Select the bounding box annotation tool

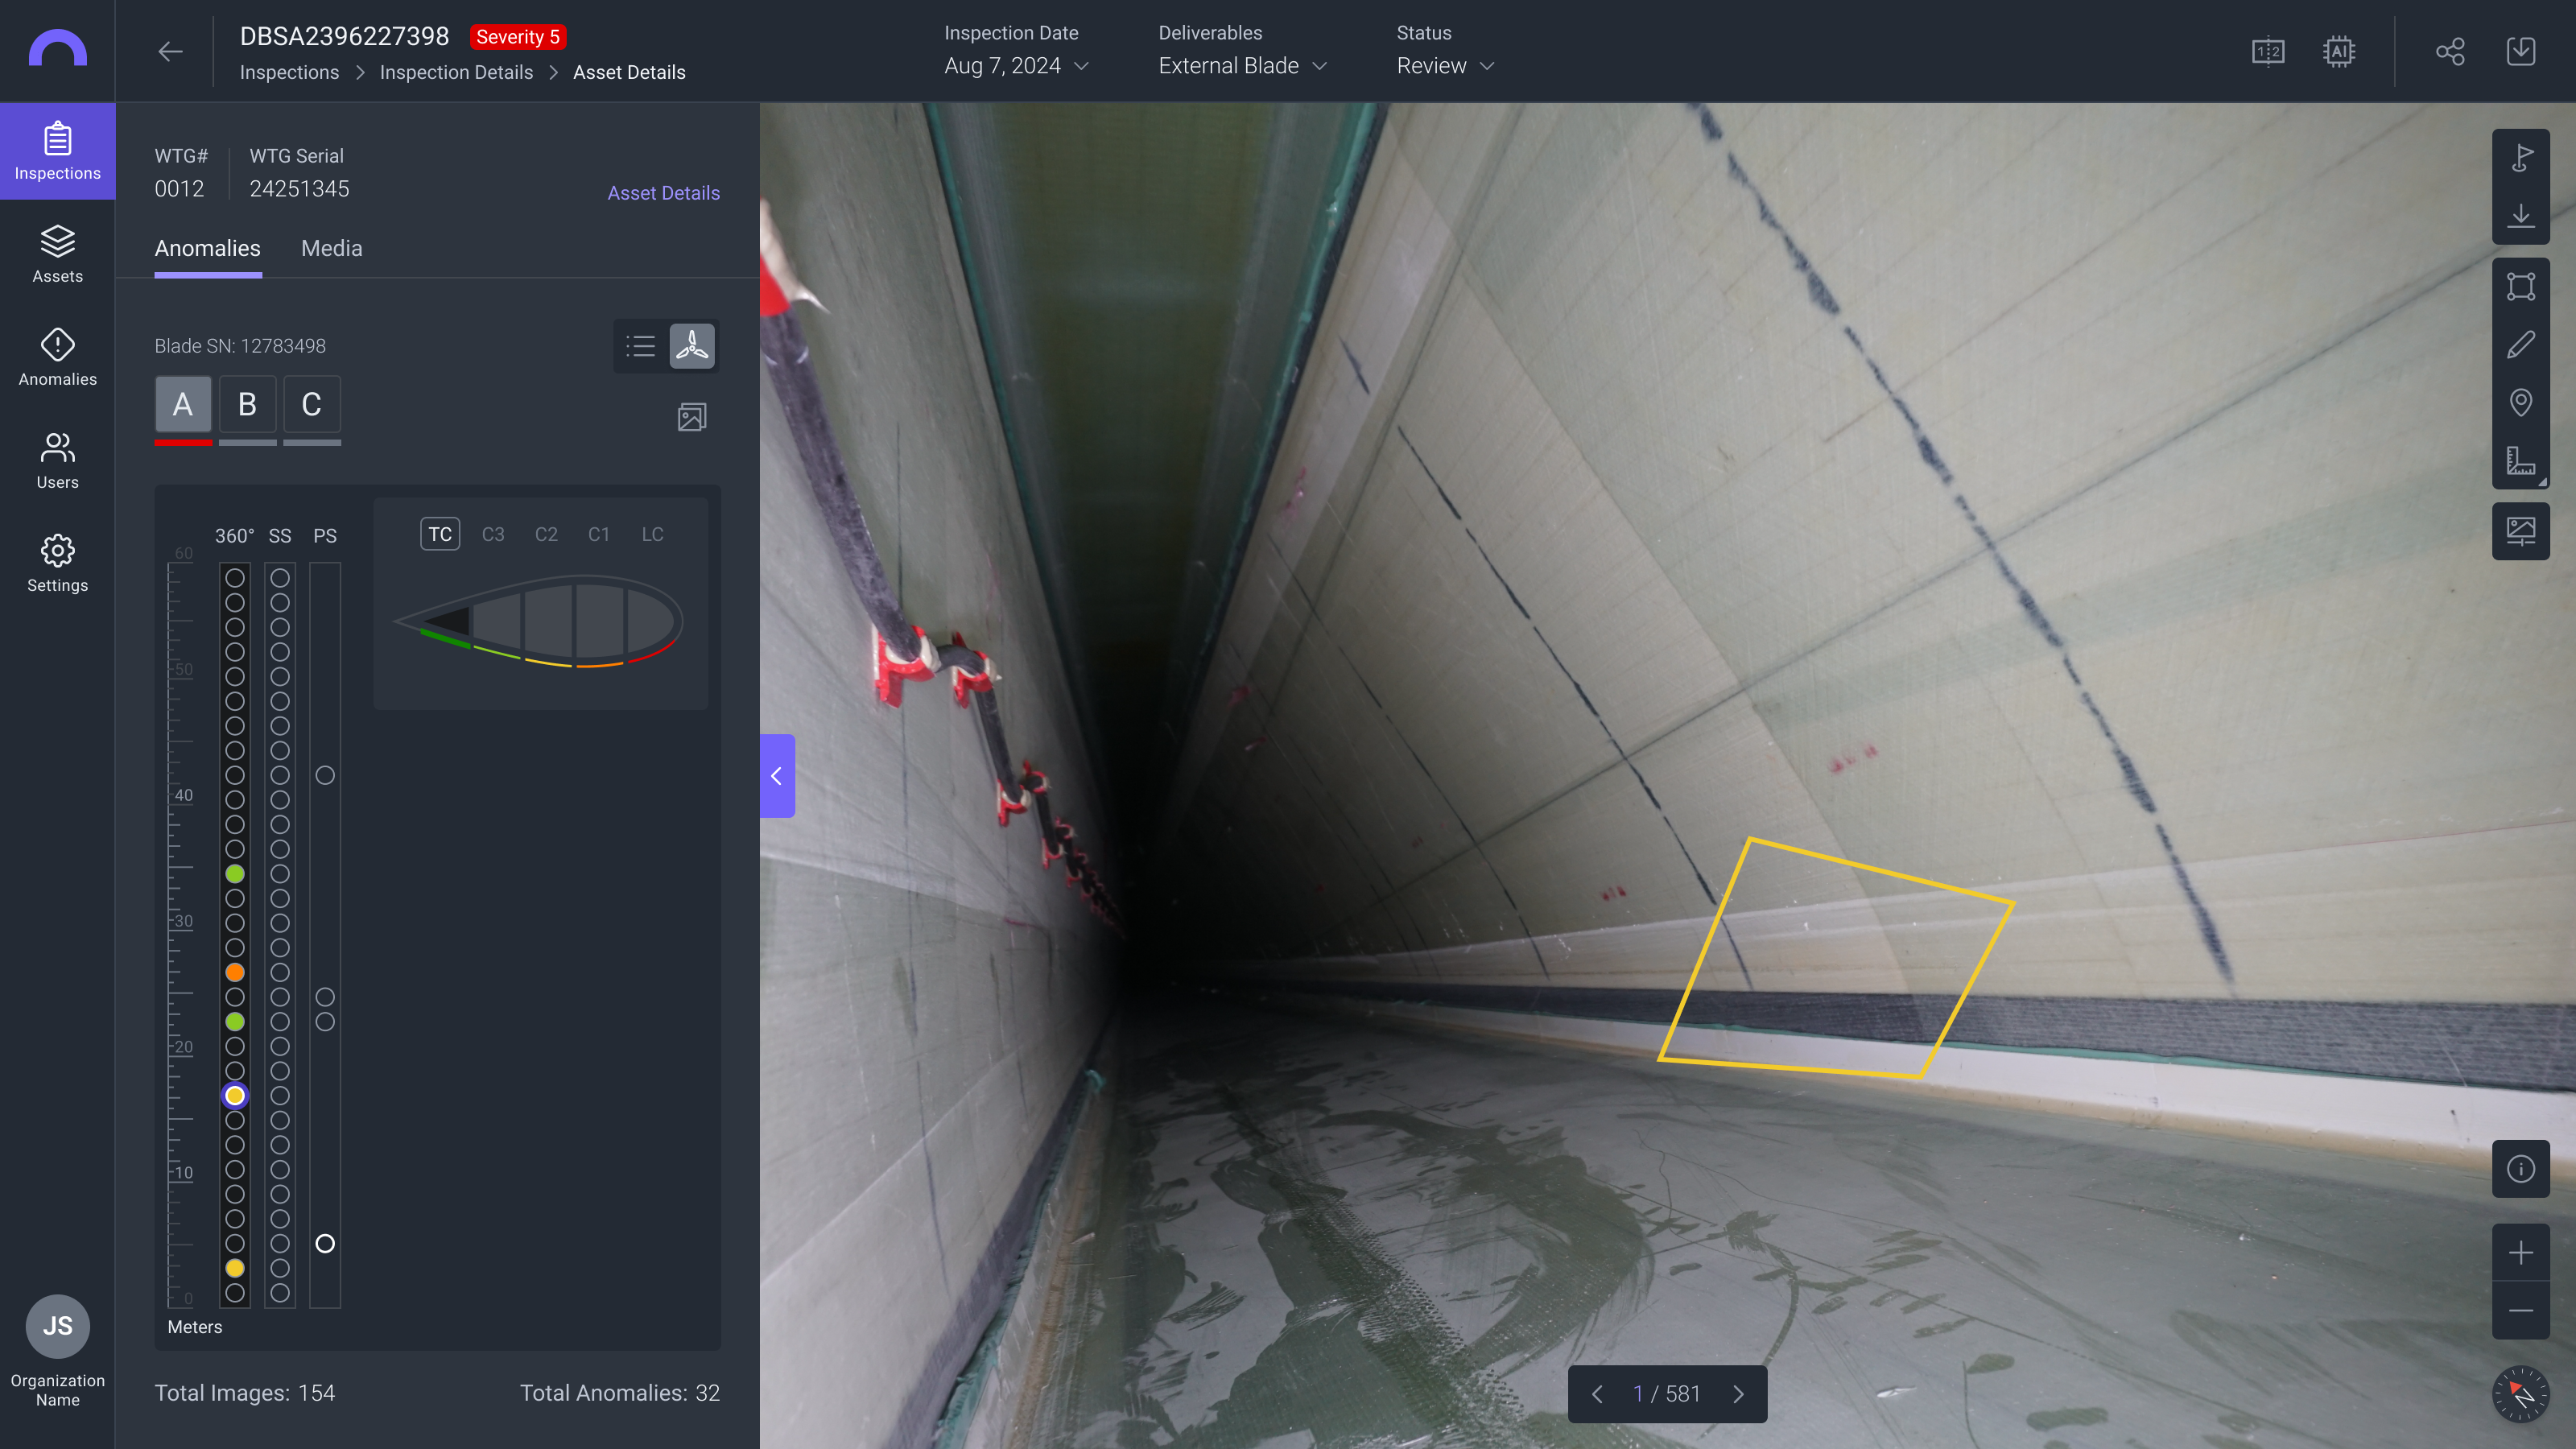coord(2520,287)
